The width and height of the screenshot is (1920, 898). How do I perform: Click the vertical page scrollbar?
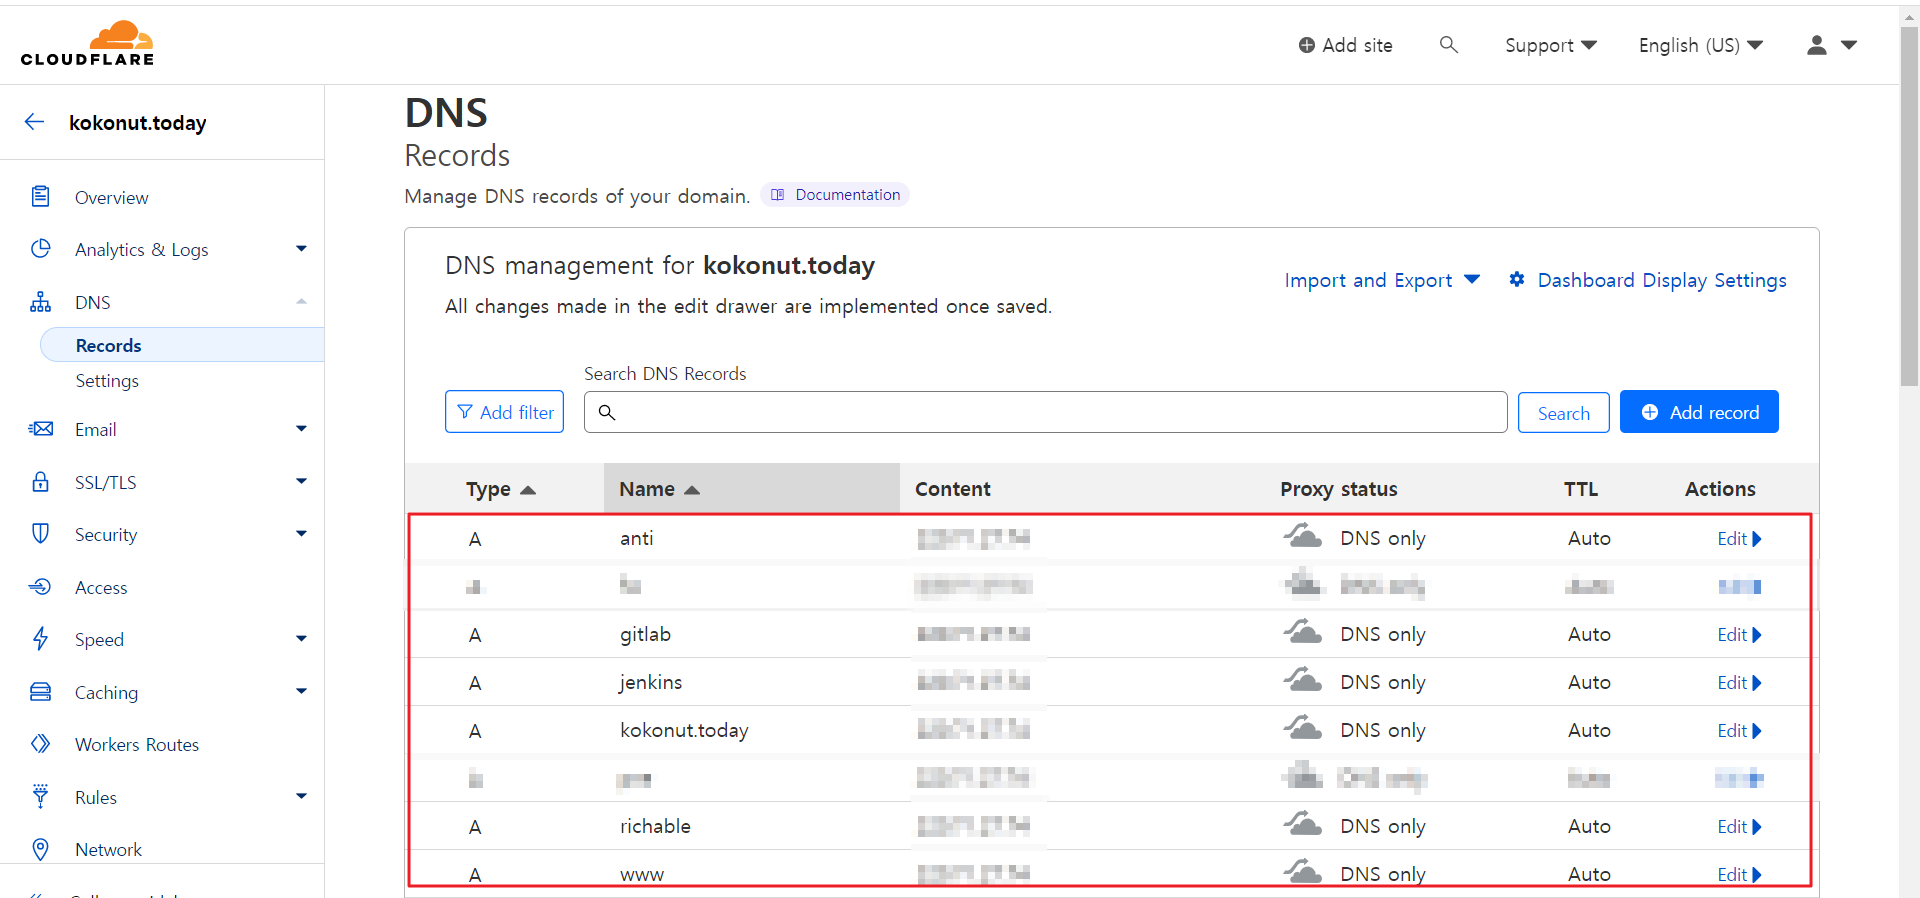coord(1909,206)
